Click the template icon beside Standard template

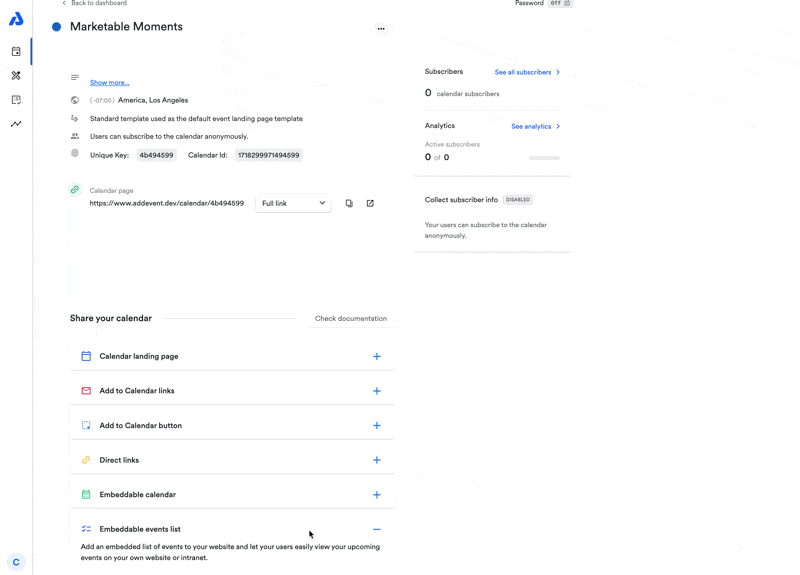(74, 118)
